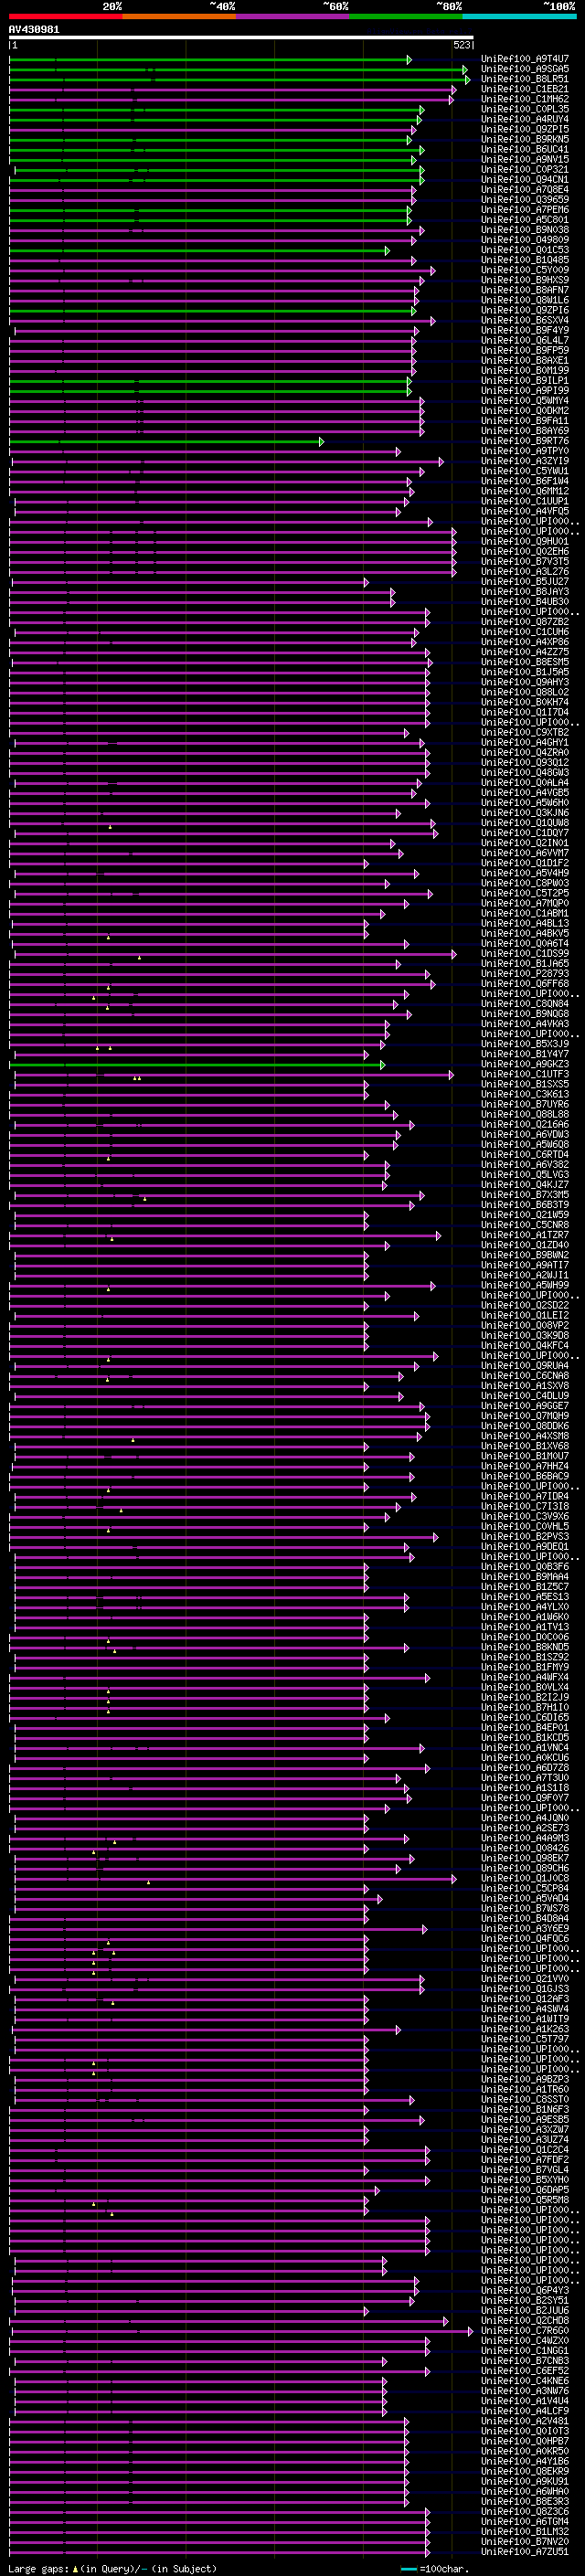
Task: Select label UniRef100_C6EF52
Action: click(x=525, y=2371)
